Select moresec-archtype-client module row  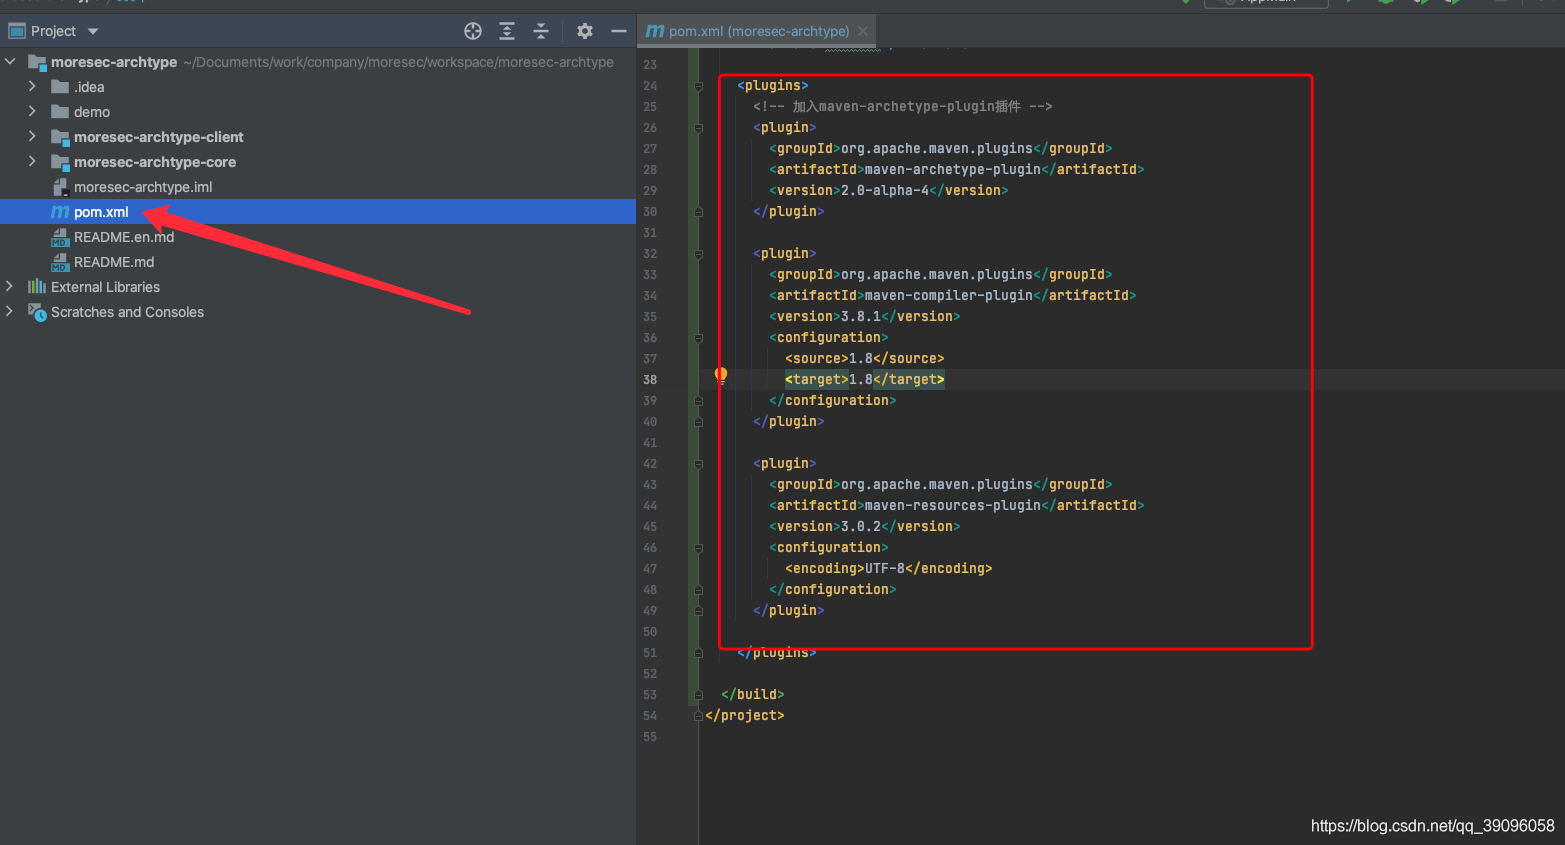point(318,137)
